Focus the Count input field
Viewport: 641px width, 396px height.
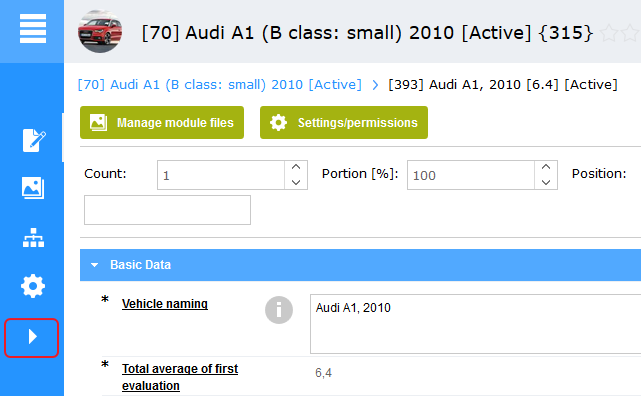(221, 175)
